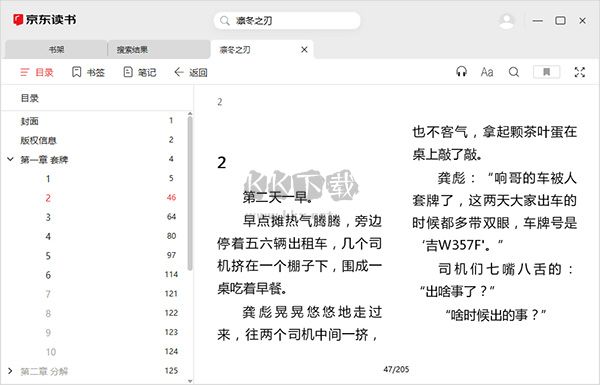Minimize the reader window
This screenshot has width=600, height=385.
click(538, 21)
